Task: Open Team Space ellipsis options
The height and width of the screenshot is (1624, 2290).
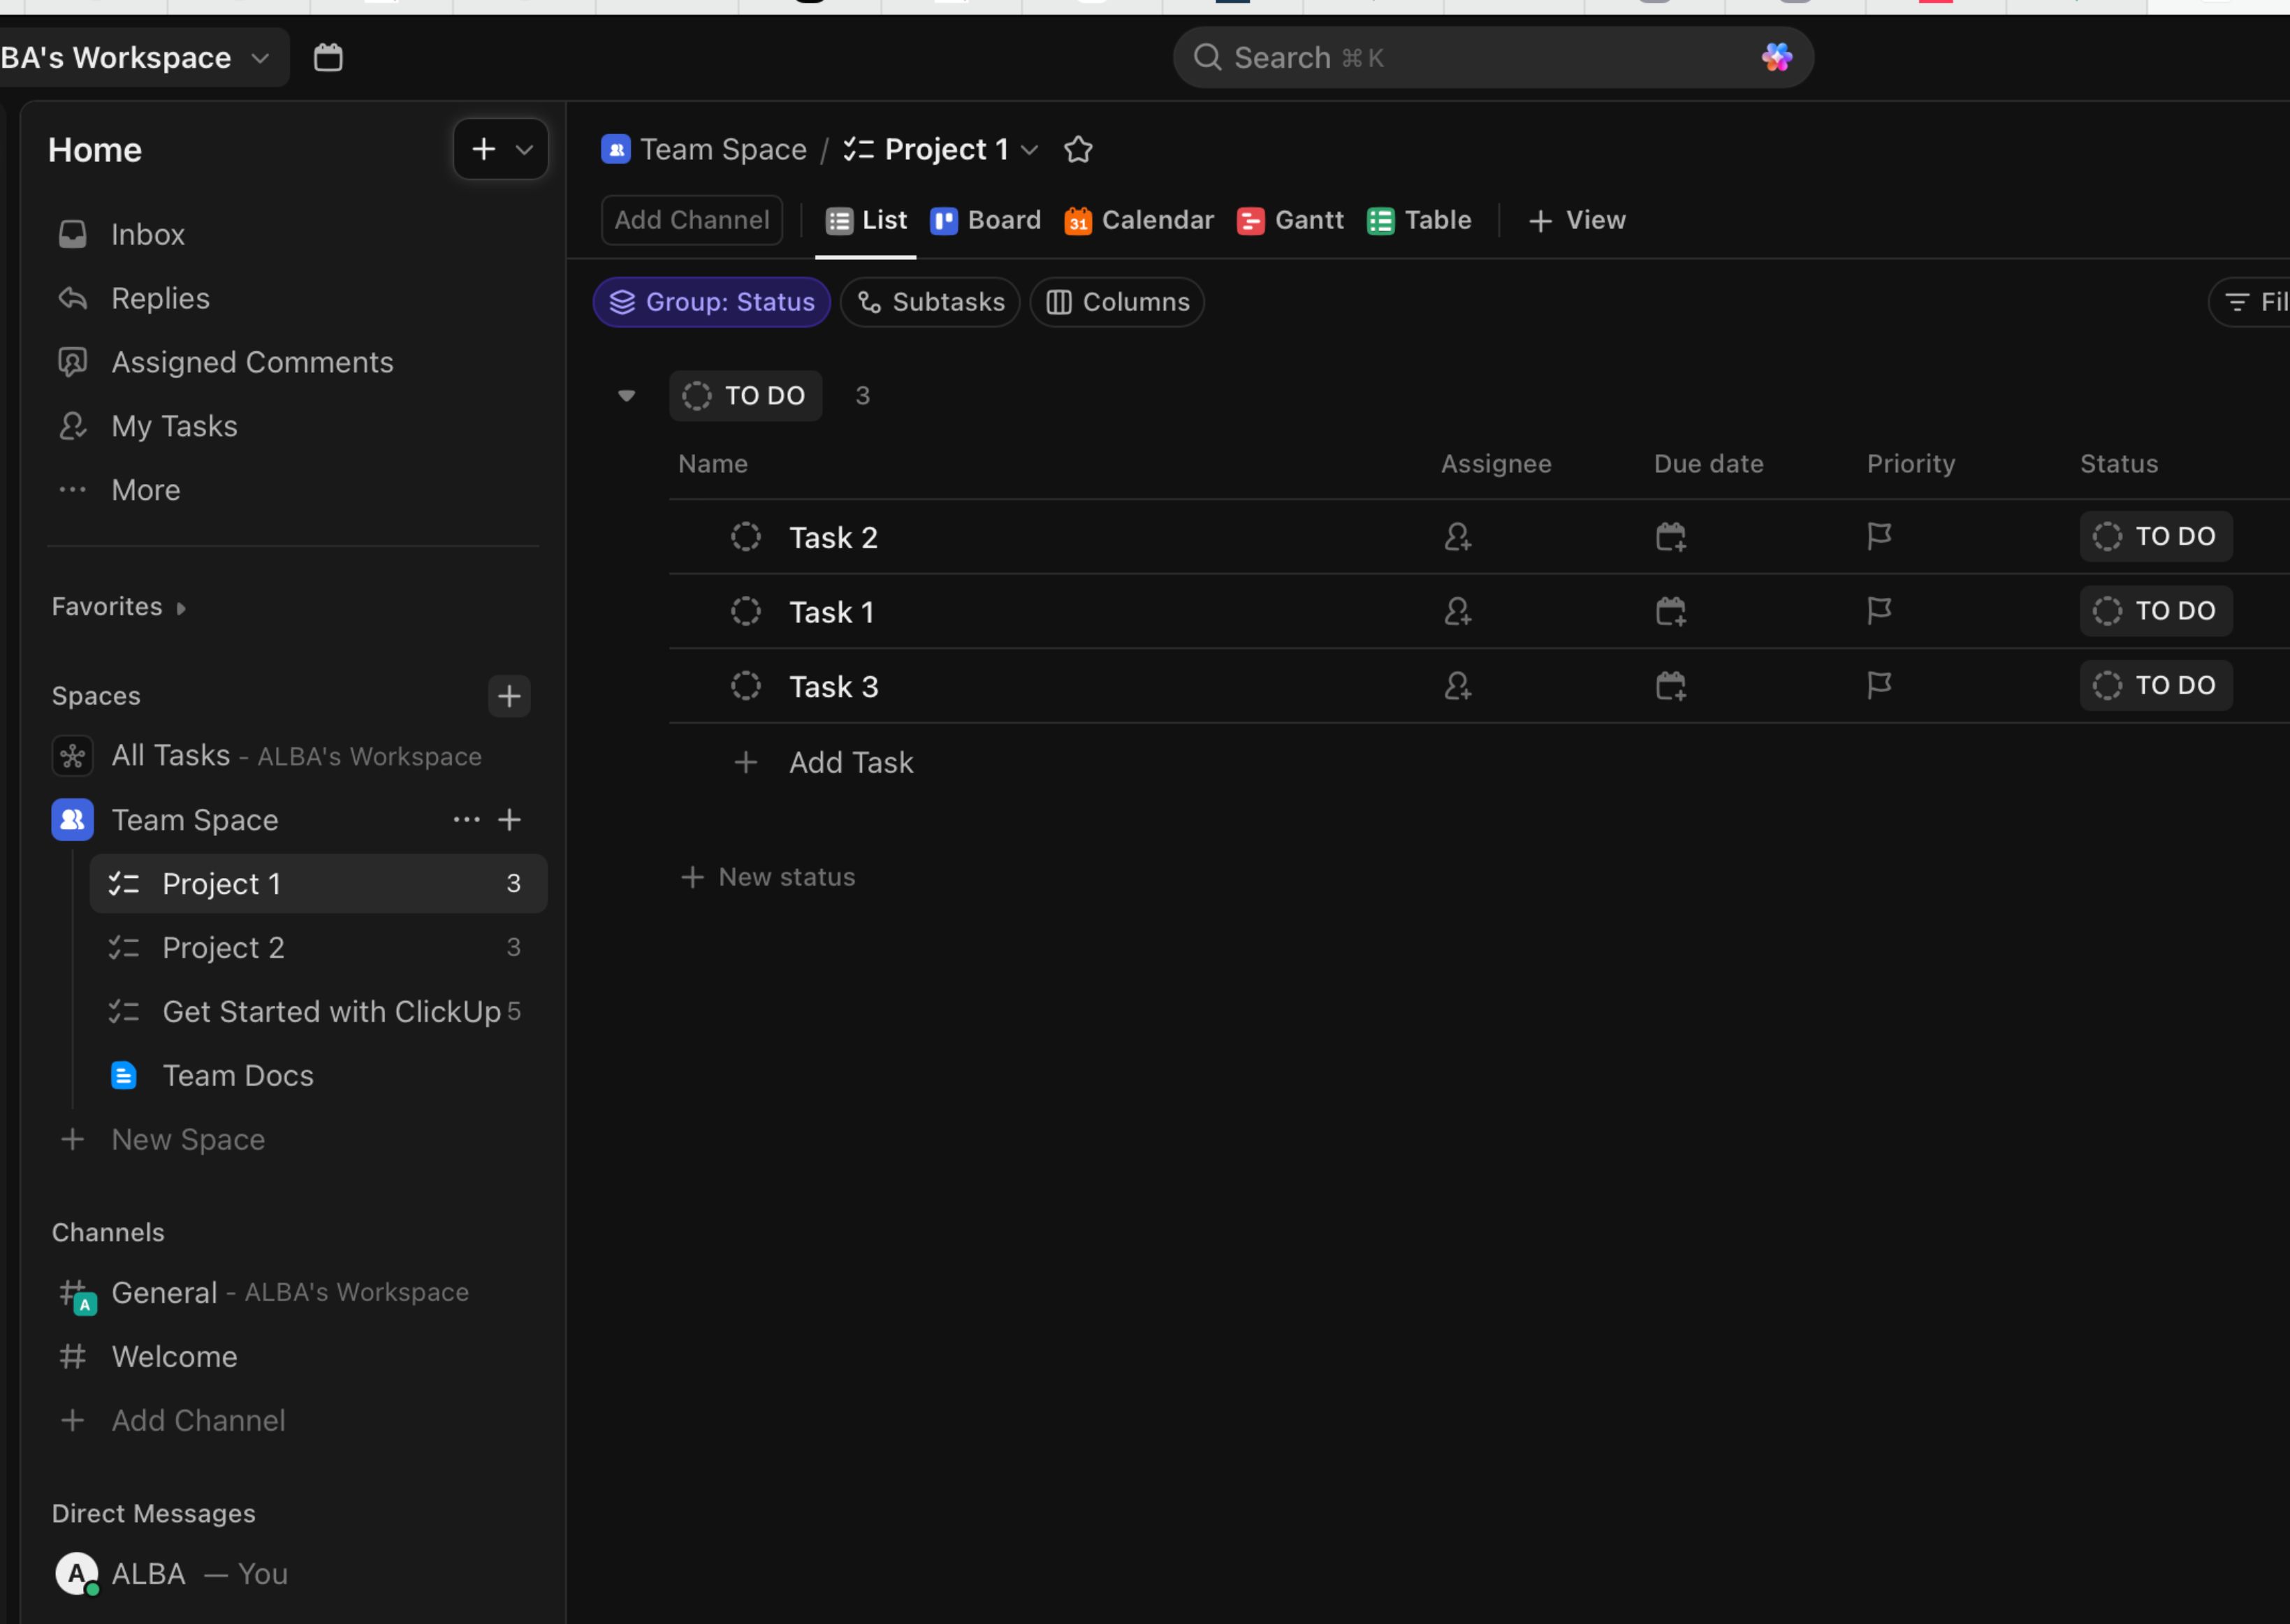Action: coord(466,820)
